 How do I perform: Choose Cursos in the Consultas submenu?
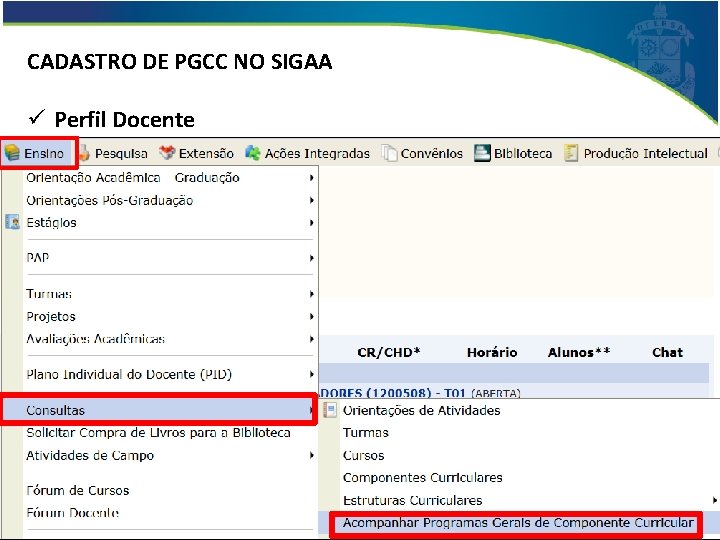click(x=363, y=455)
